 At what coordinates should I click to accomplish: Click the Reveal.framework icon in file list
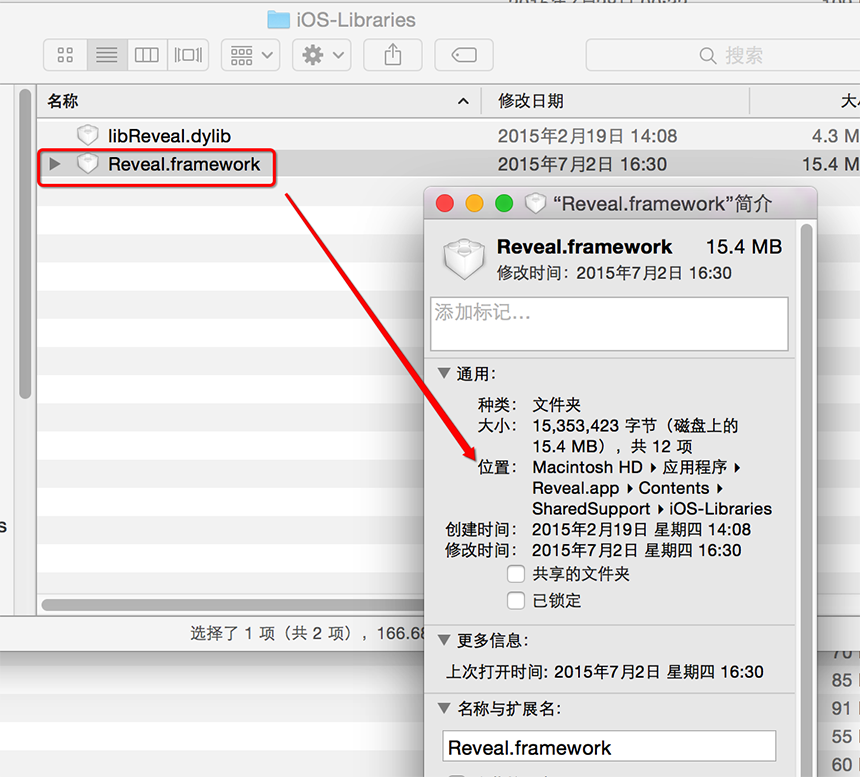click(88, 163)
